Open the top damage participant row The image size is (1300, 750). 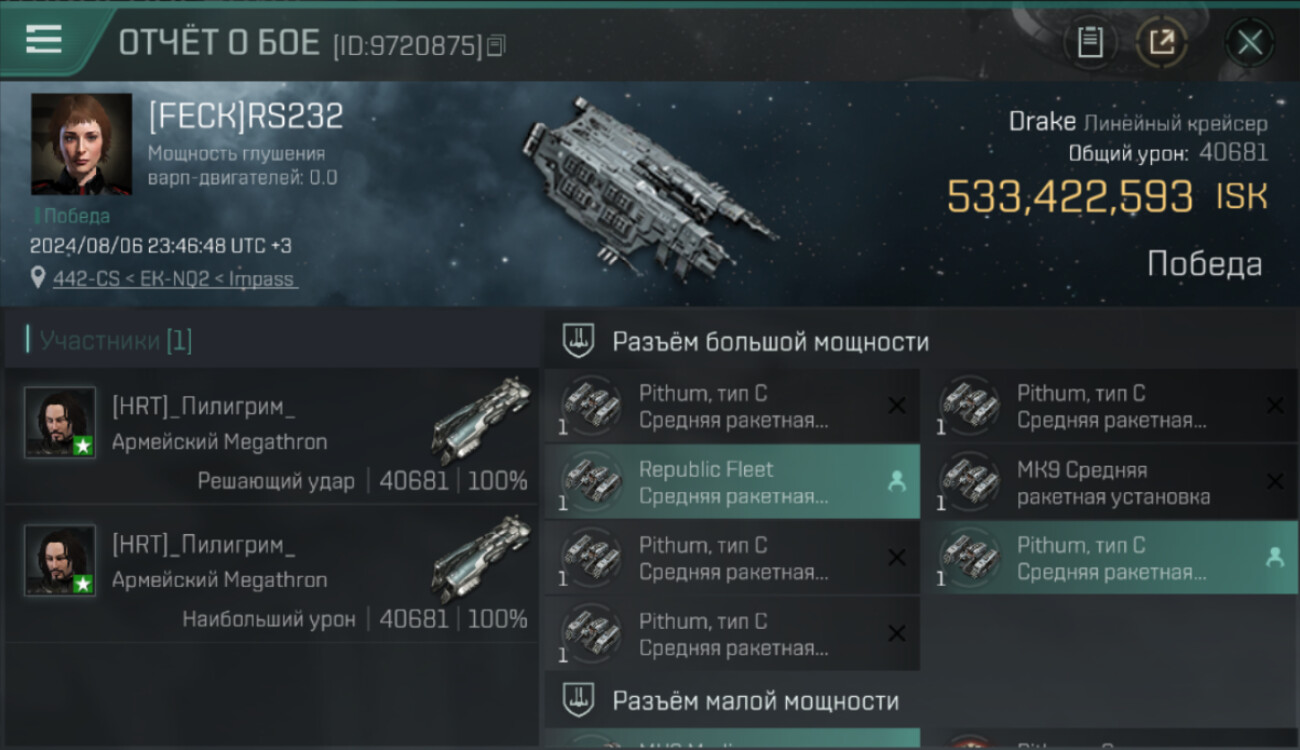point(272,573)
